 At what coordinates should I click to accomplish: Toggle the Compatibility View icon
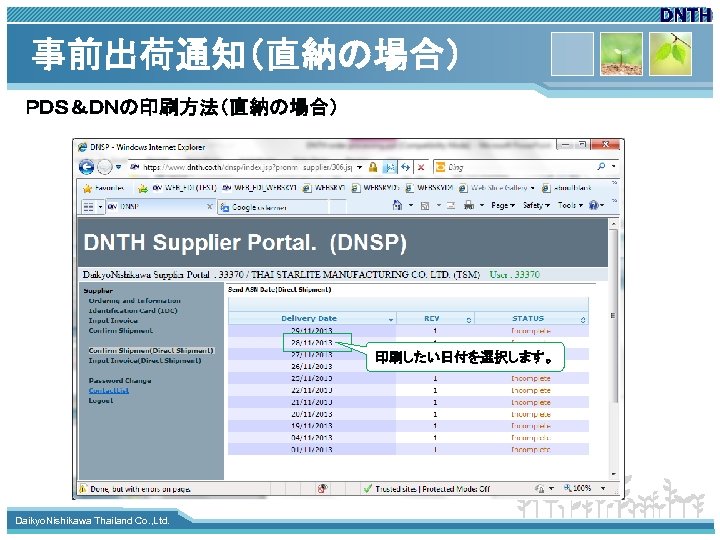click(389, 167)
